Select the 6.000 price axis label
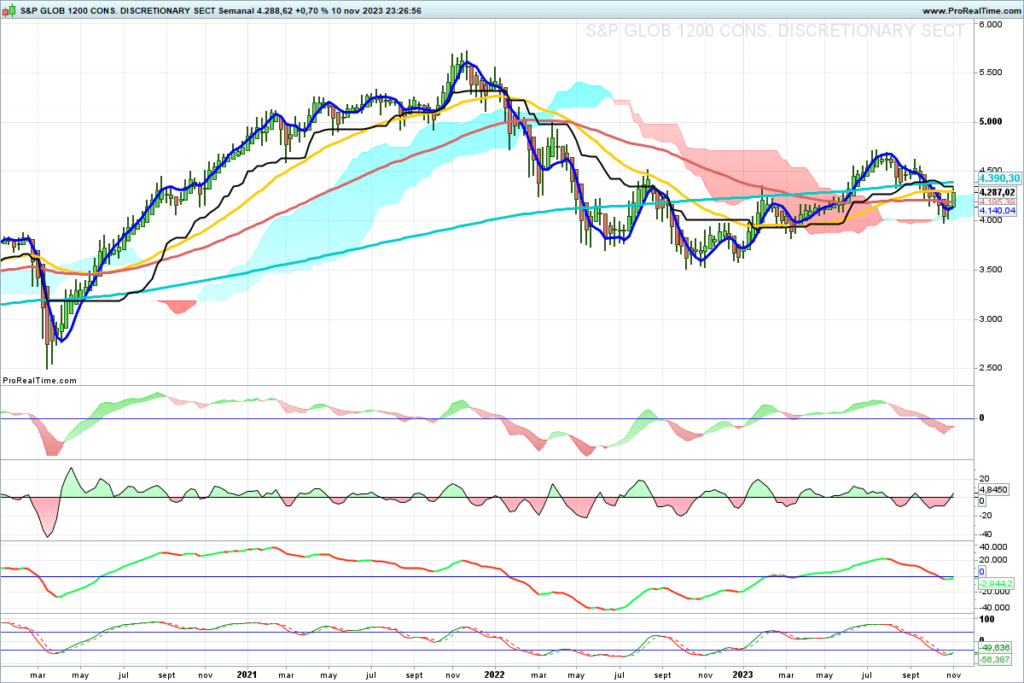 990,24
